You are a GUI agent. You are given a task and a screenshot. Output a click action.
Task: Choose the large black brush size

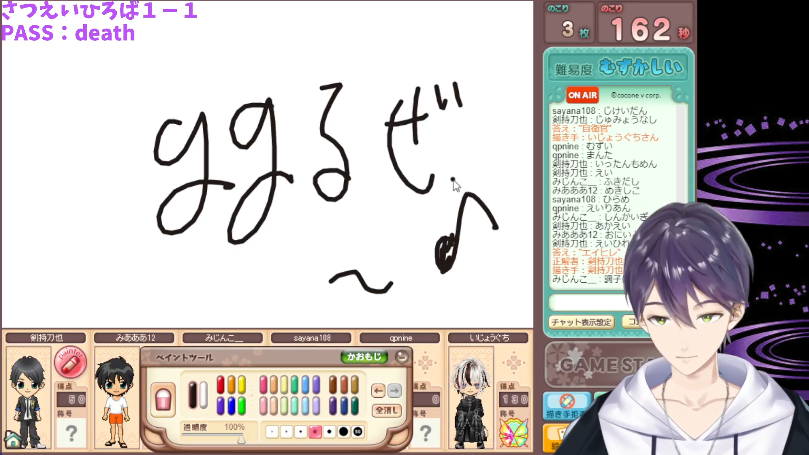[x=343, y=431]
